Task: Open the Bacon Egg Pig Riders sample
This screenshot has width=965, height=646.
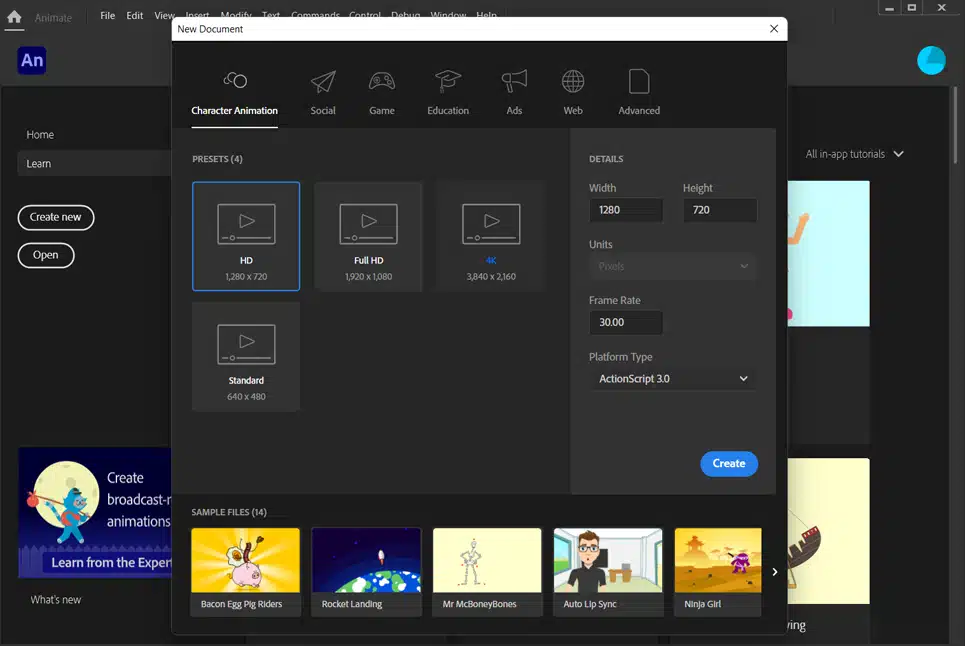Action: [x=246, y=572]
